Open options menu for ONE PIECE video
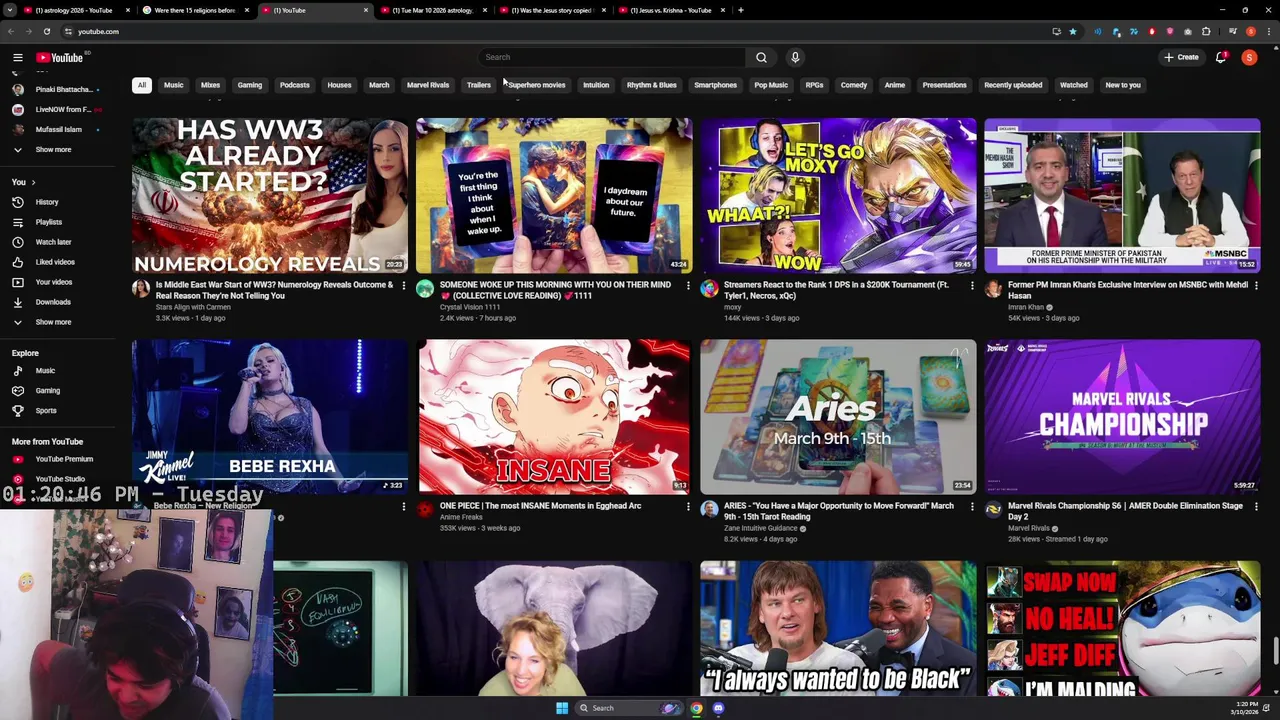The image size is (1280, 720). click(x=688, y=507)
